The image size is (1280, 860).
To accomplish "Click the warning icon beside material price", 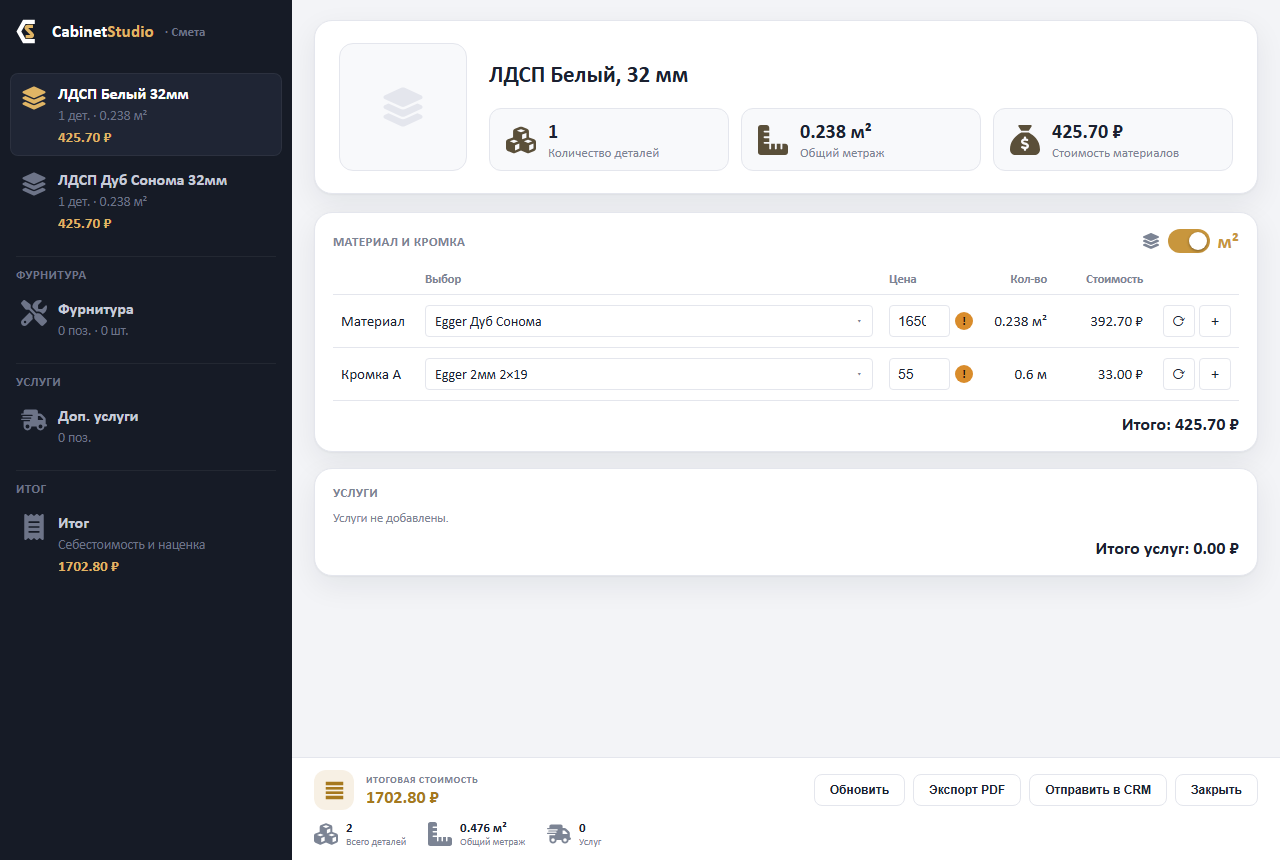I will 964,321.
